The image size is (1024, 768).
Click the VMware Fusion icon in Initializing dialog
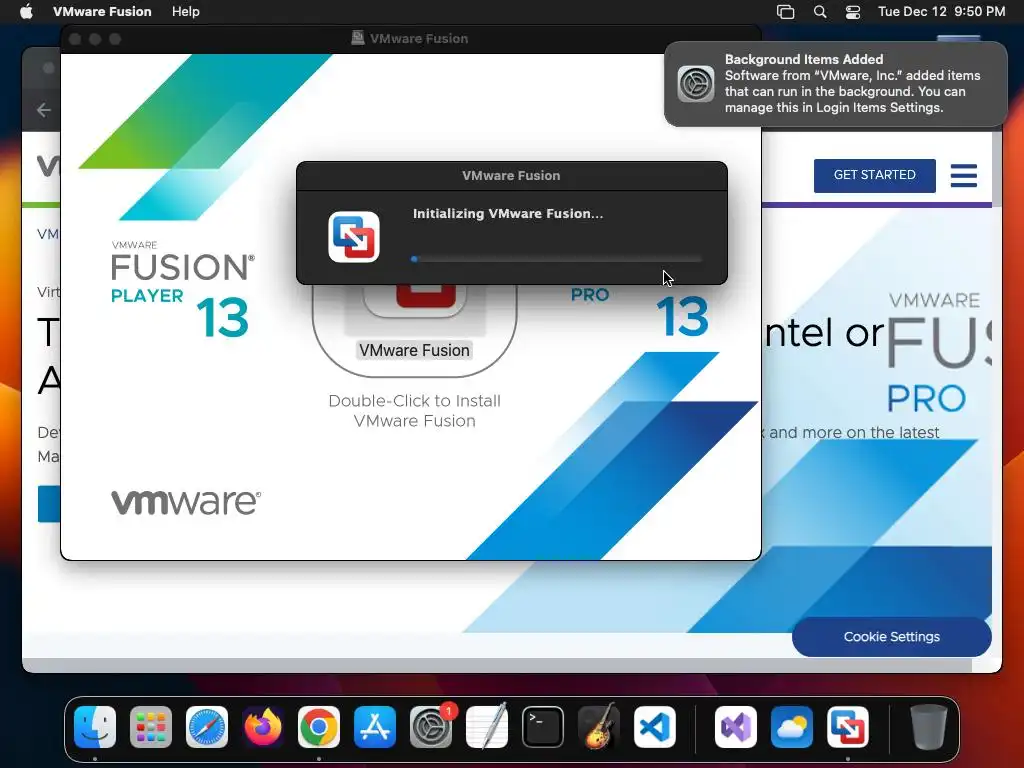[353, 236]
